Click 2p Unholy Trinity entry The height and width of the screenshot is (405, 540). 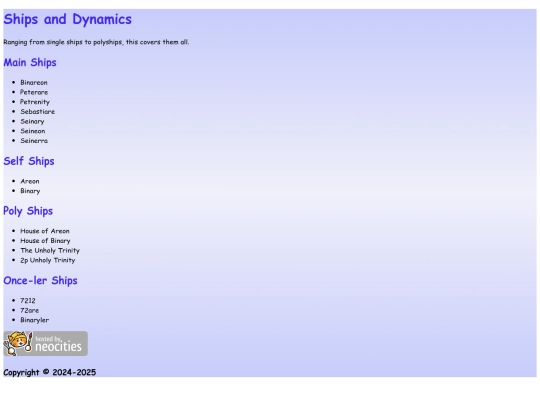click(x=48, y=260)
